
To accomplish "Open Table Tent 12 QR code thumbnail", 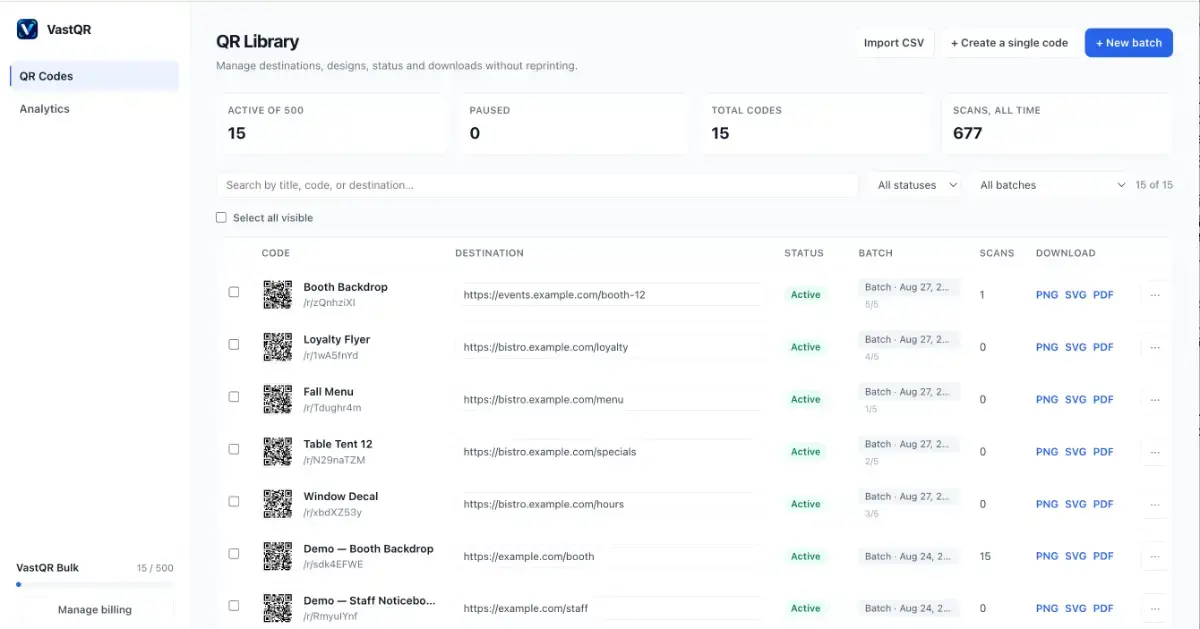I will [x=278, y=451].
